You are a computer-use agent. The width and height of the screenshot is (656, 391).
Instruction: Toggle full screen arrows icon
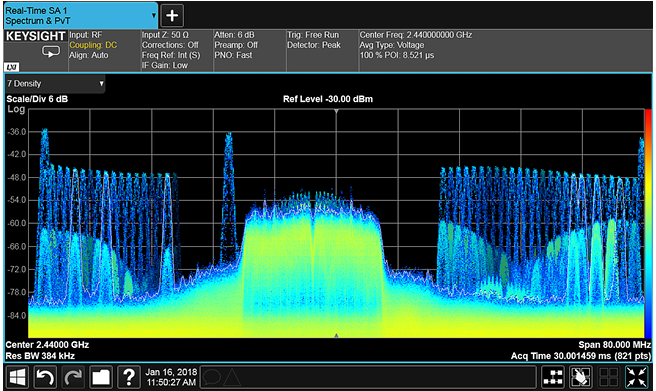(637, 378)
